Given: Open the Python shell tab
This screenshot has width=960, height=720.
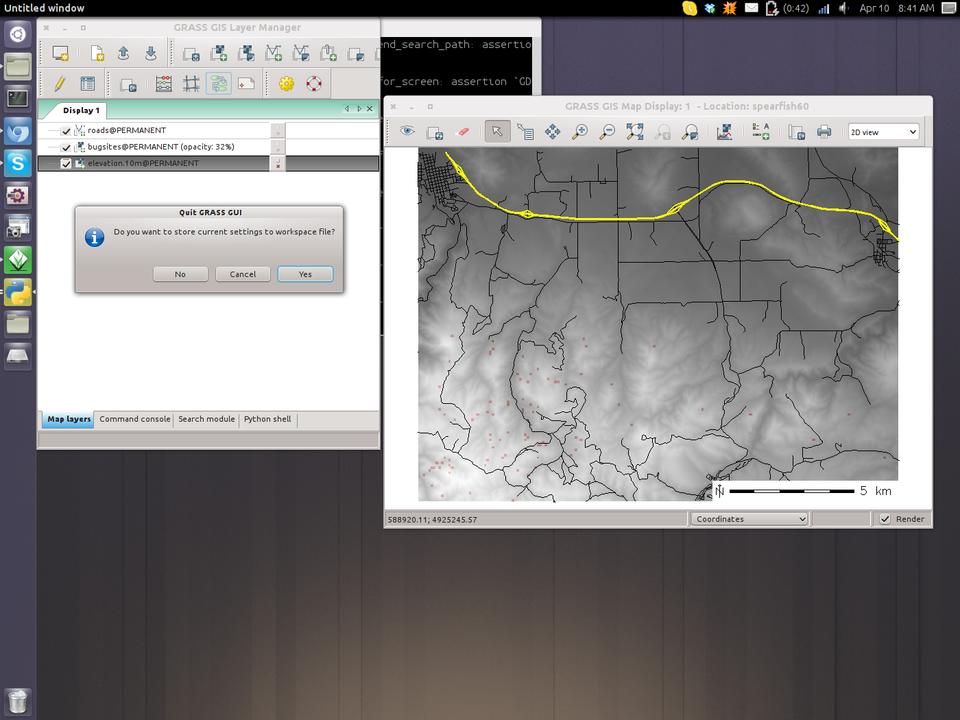Looking at the screenshot, I should click(x=267, y=419).
